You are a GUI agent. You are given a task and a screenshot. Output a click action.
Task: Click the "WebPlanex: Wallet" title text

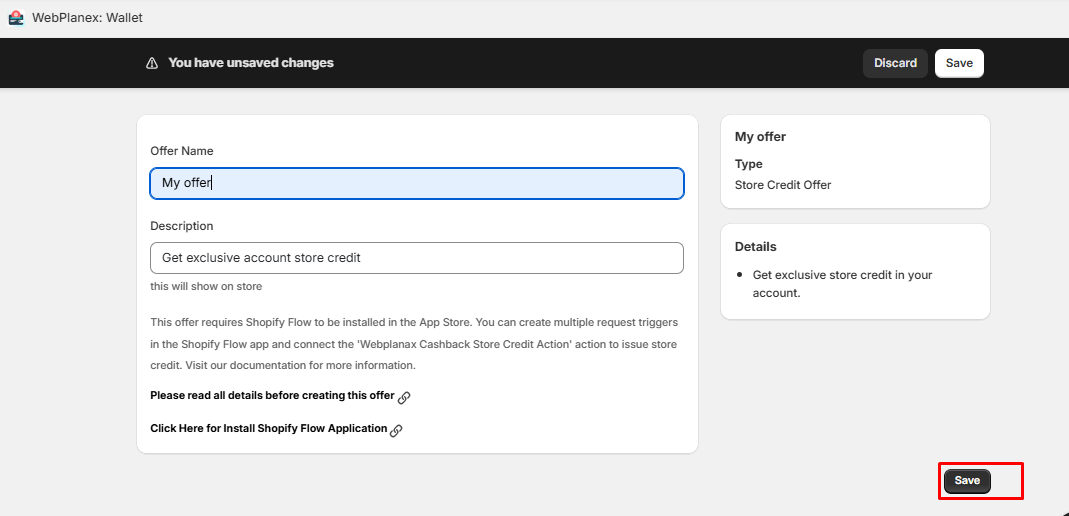[x=87, y=18]
